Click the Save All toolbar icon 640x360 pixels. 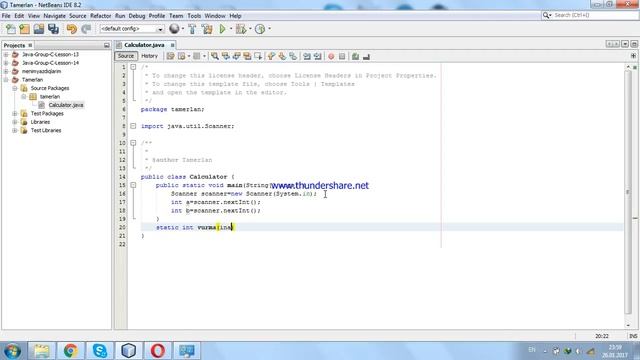(x=53, y=29)
